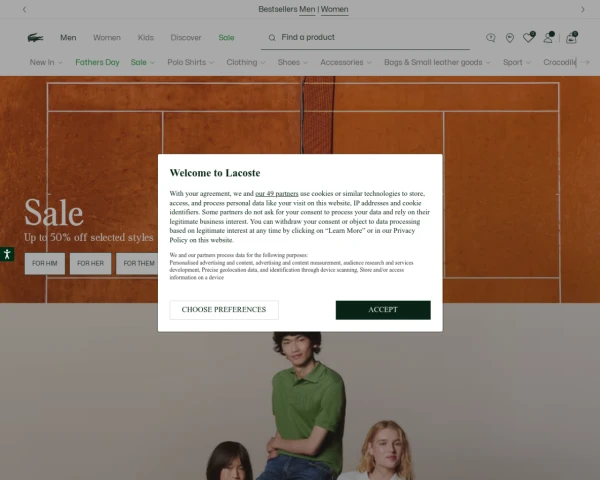Focus the Find a product search field

pos(365,38)
